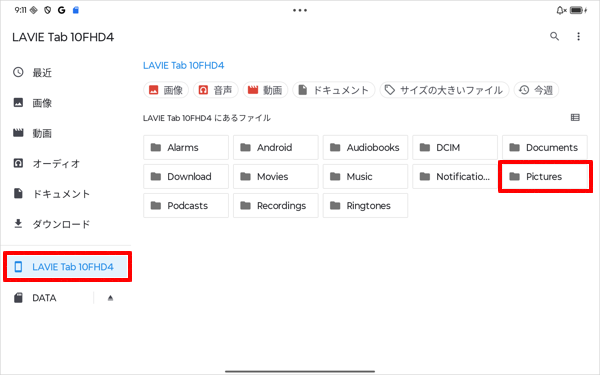Tap the bottom navigation gesture bar
The image size is (600, 375).
[300, 371]
